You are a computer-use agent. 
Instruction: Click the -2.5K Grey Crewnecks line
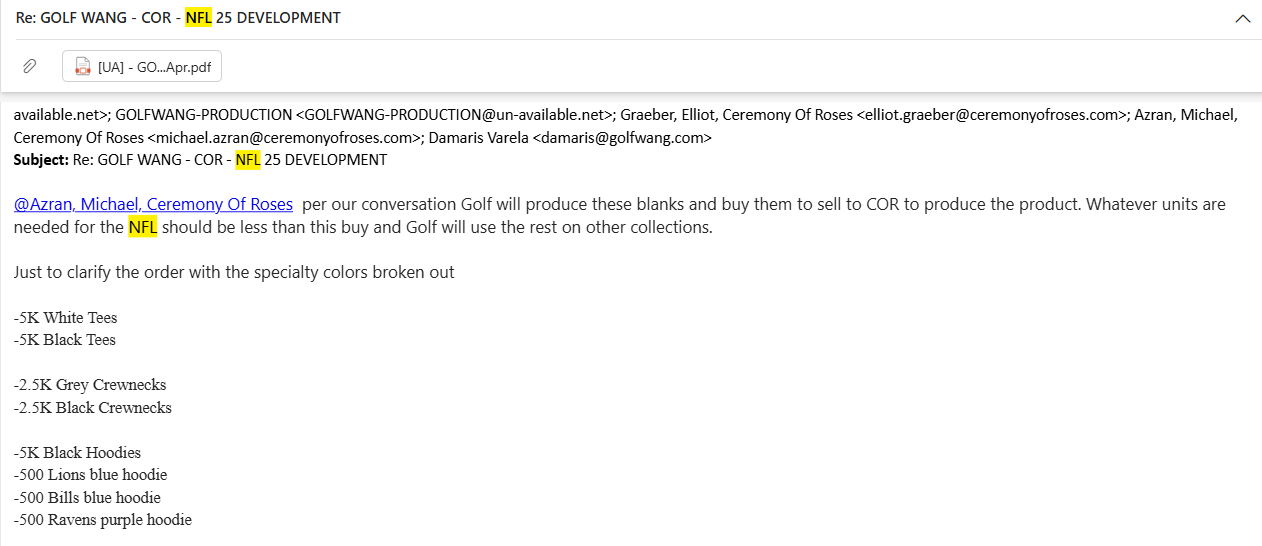coord(90,385)
